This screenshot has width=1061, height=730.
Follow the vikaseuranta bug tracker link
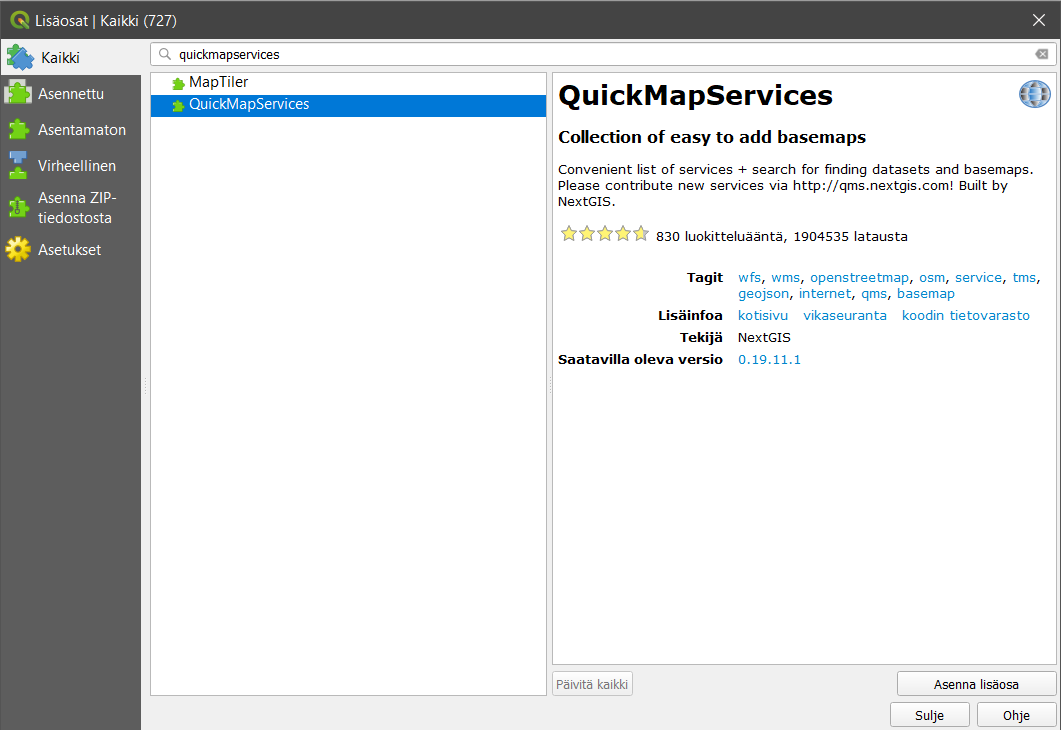click(844, 315)
